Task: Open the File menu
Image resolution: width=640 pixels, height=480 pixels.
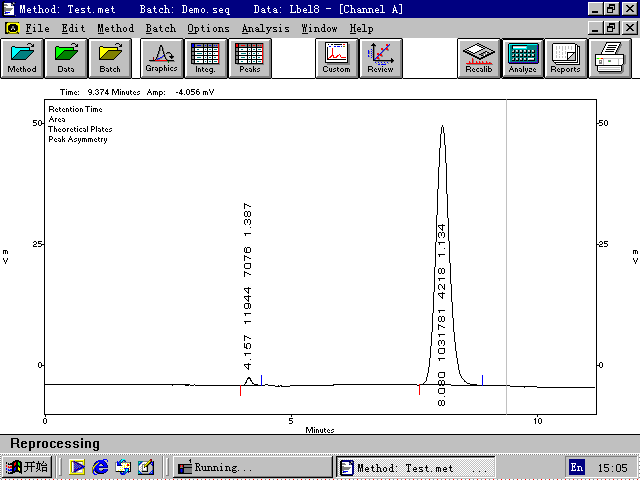Action: [37, 29]
